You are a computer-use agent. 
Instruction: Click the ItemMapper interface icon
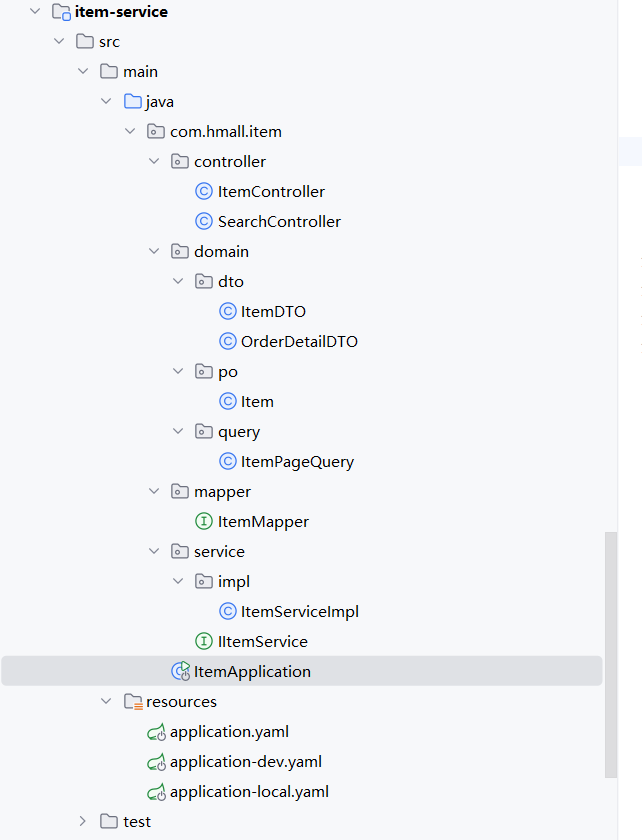[x=204, y=521]
